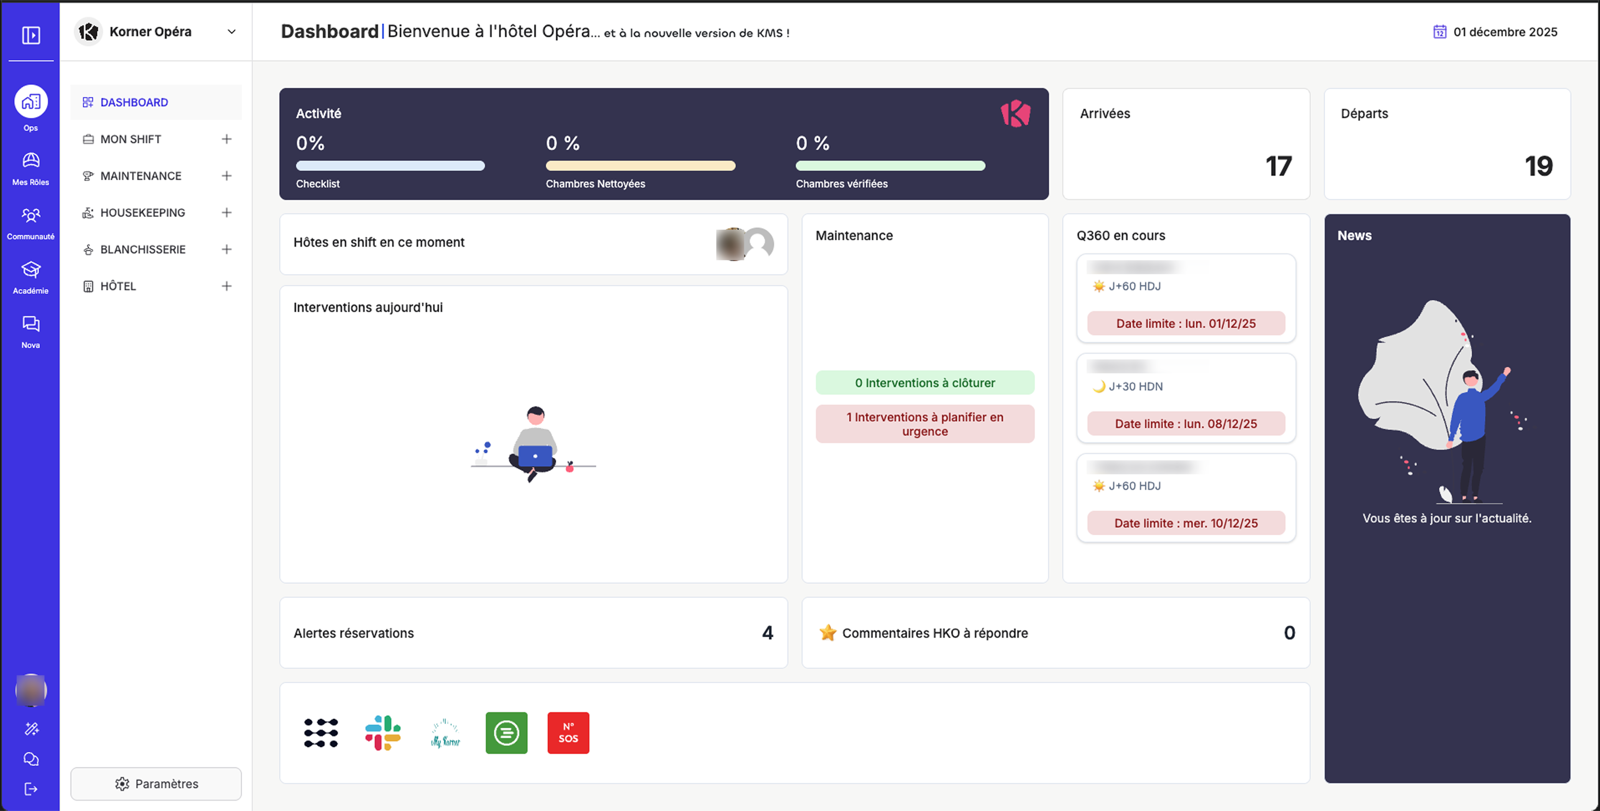1600x811 pixels.
Task: Click the Chambres vérifiées progress bar
Action: (x=890, y=166)
